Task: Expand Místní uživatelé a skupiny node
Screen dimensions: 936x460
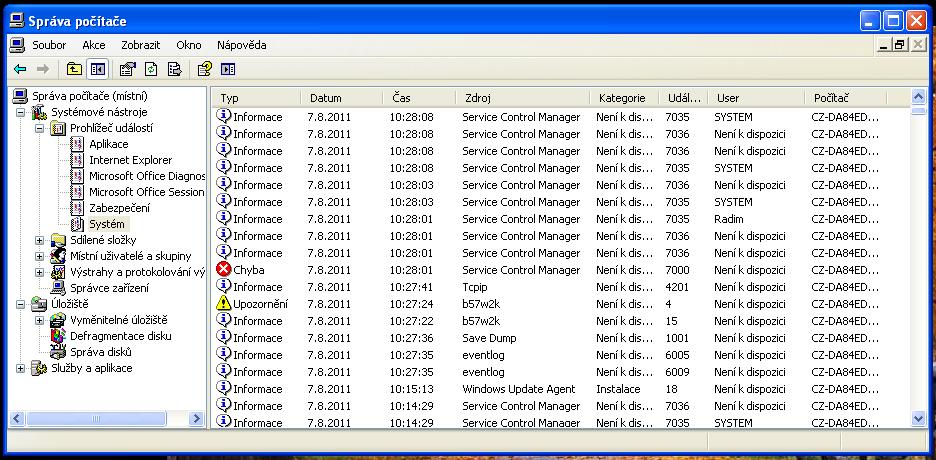Action: tap(40, 256)
